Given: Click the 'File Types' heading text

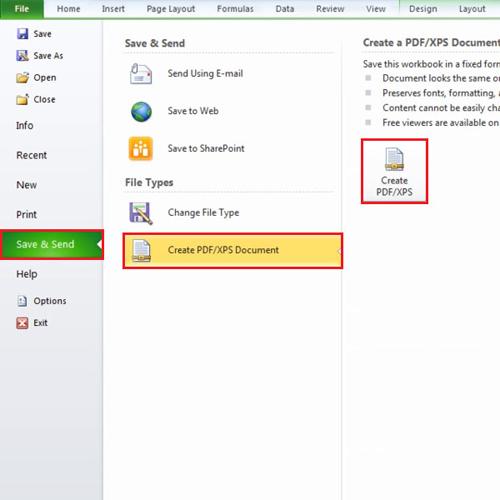Looking at the screenshot, I should click(x=149, y=183).
